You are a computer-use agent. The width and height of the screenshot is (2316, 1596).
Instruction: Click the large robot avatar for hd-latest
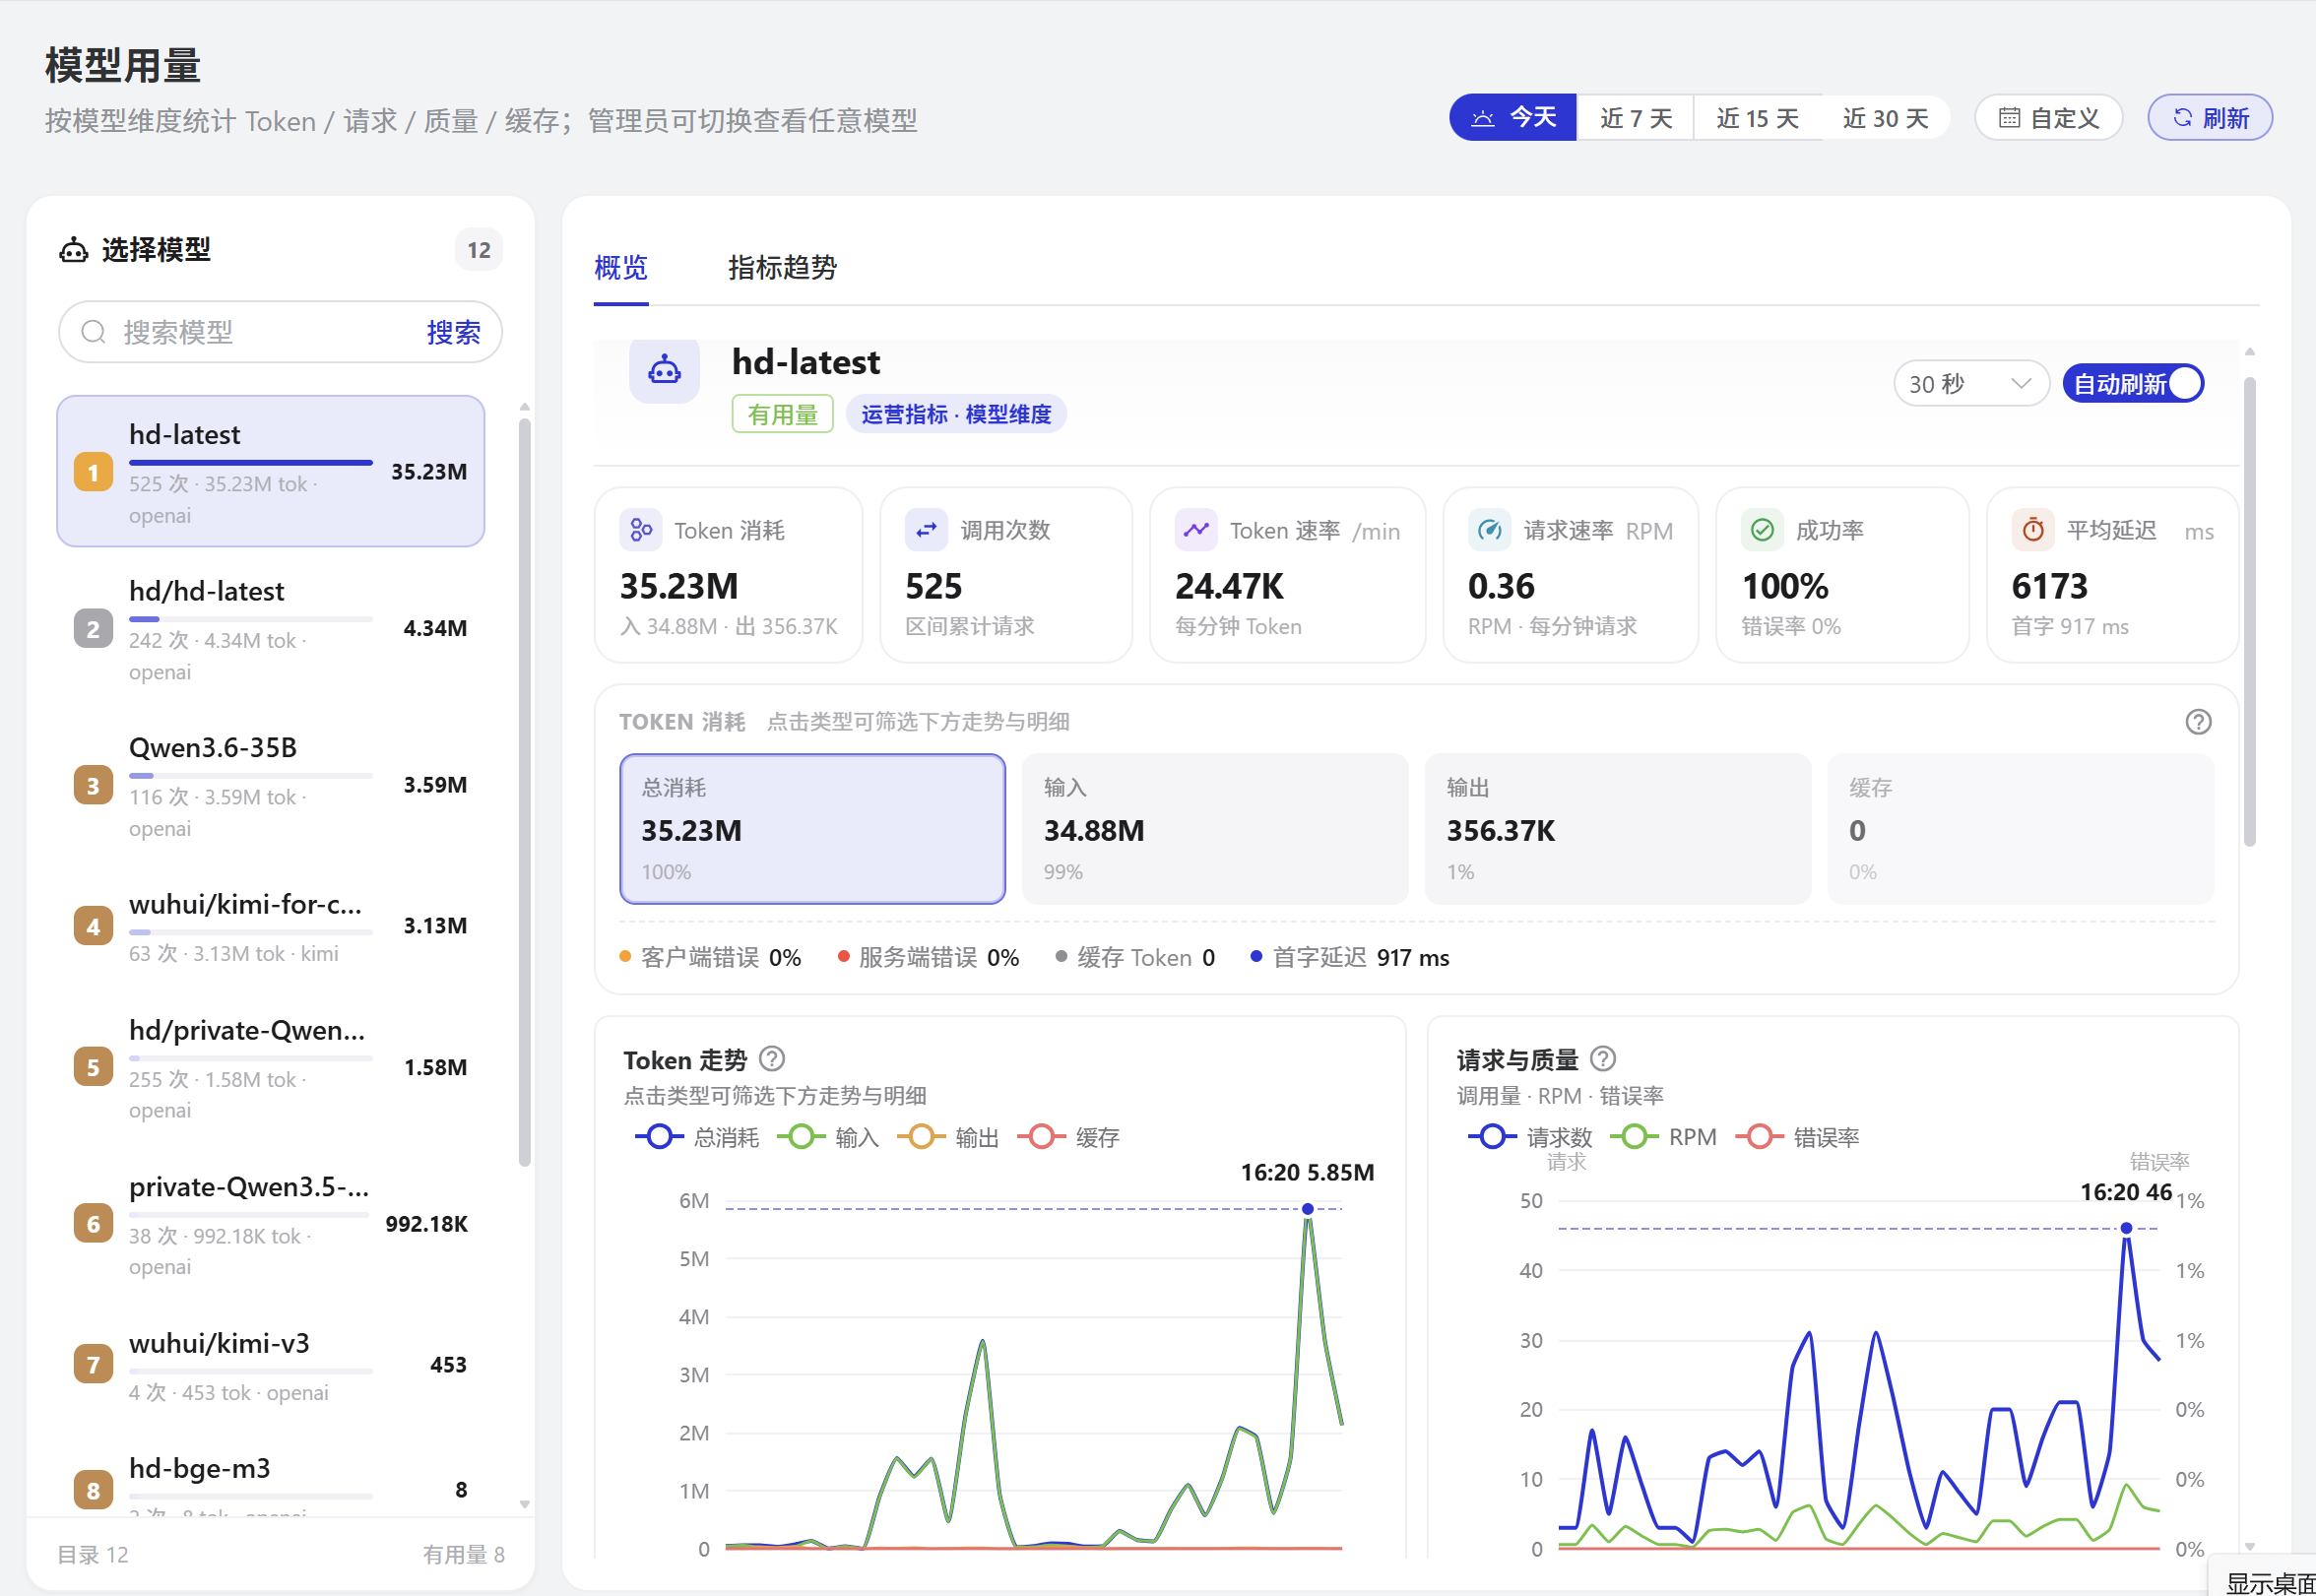[664, 370]
